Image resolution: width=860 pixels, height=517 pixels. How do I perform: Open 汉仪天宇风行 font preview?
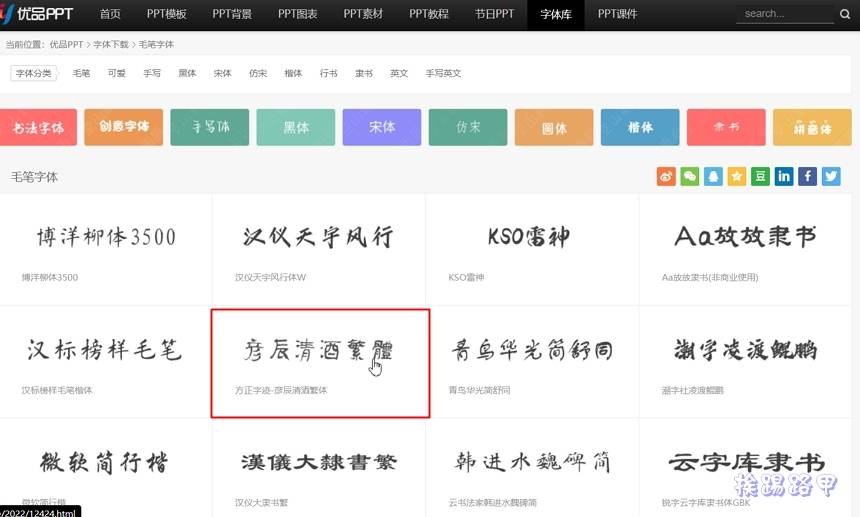click(x=318, y=237)
